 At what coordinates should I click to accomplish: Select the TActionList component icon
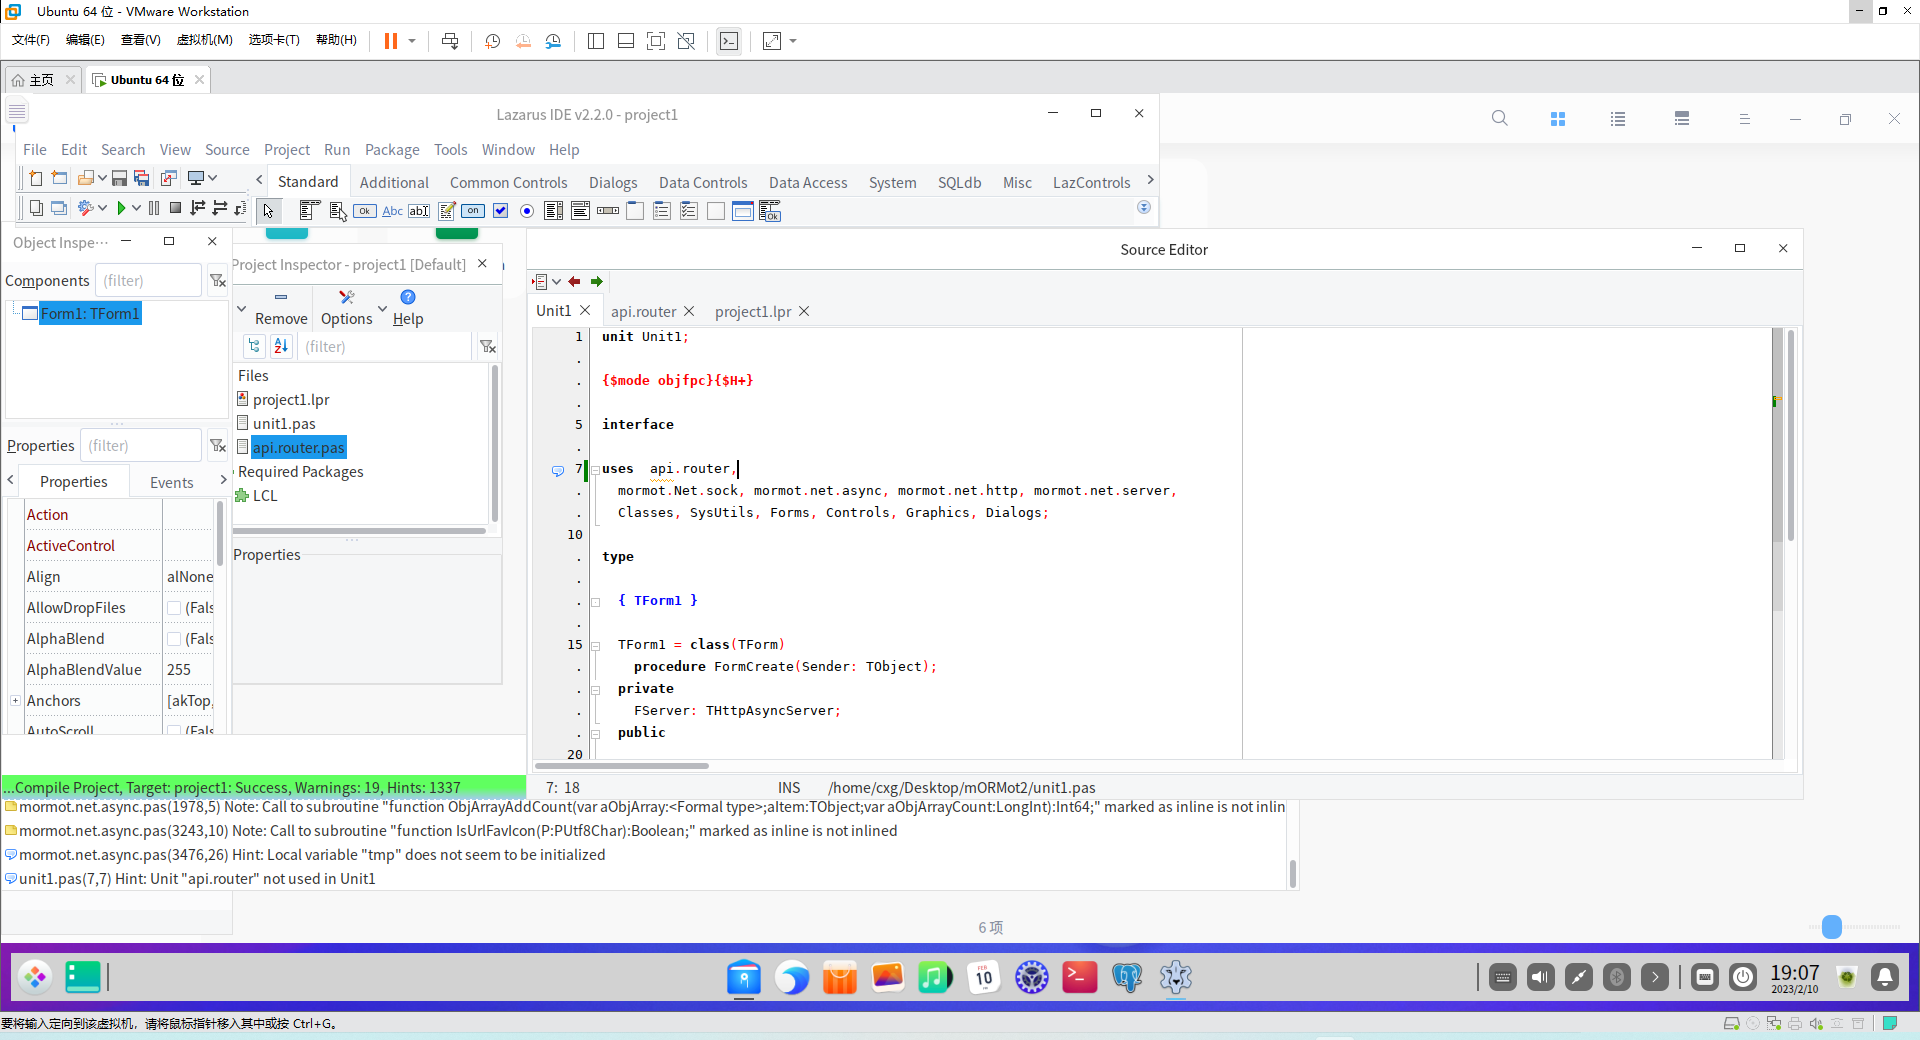(770, 210)
